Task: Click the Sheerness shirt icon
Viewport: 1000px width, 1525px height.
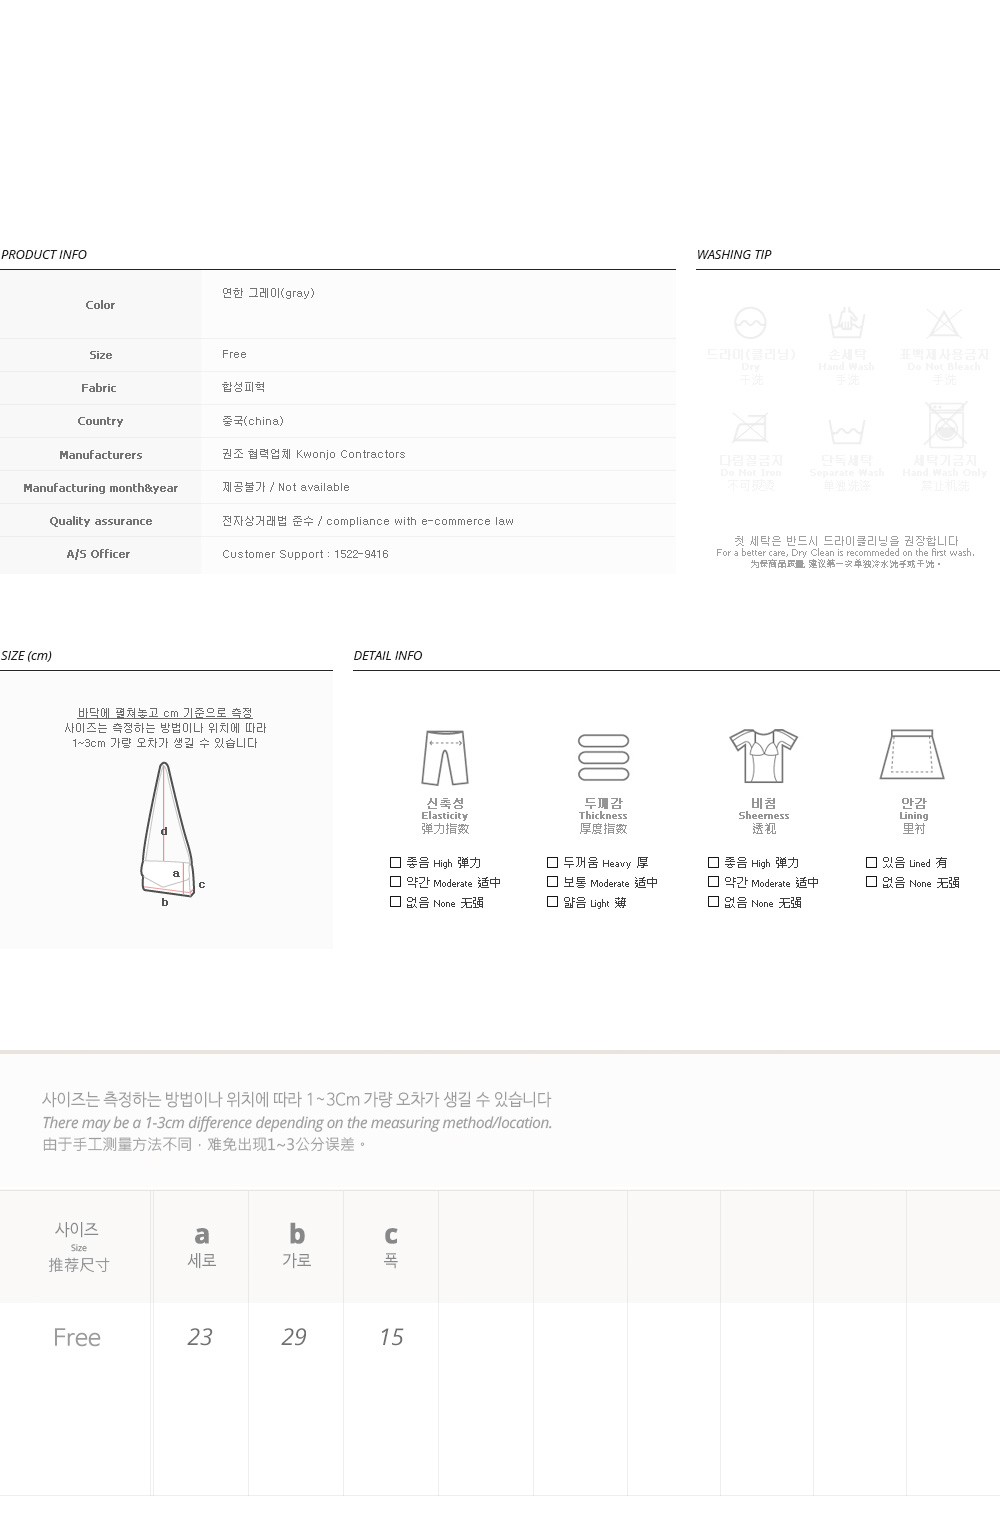Action: pyautogui.click(x=763, y=756)
